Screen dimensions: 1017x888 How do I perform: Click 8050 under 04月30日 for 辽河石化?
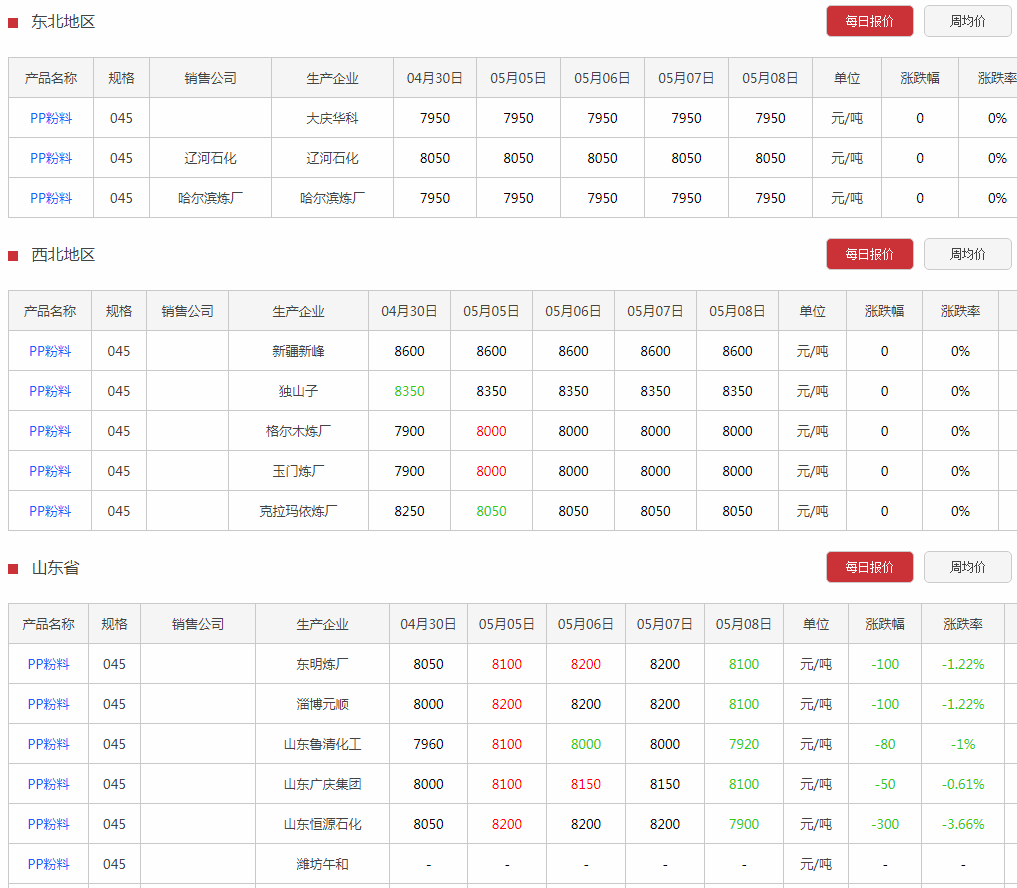[435, 158]
